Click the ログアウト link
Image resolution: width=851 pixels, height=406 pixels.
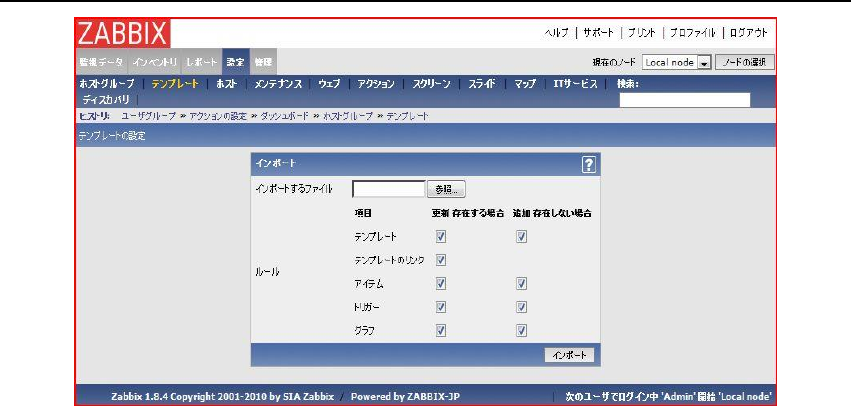[x=748, y=33]
